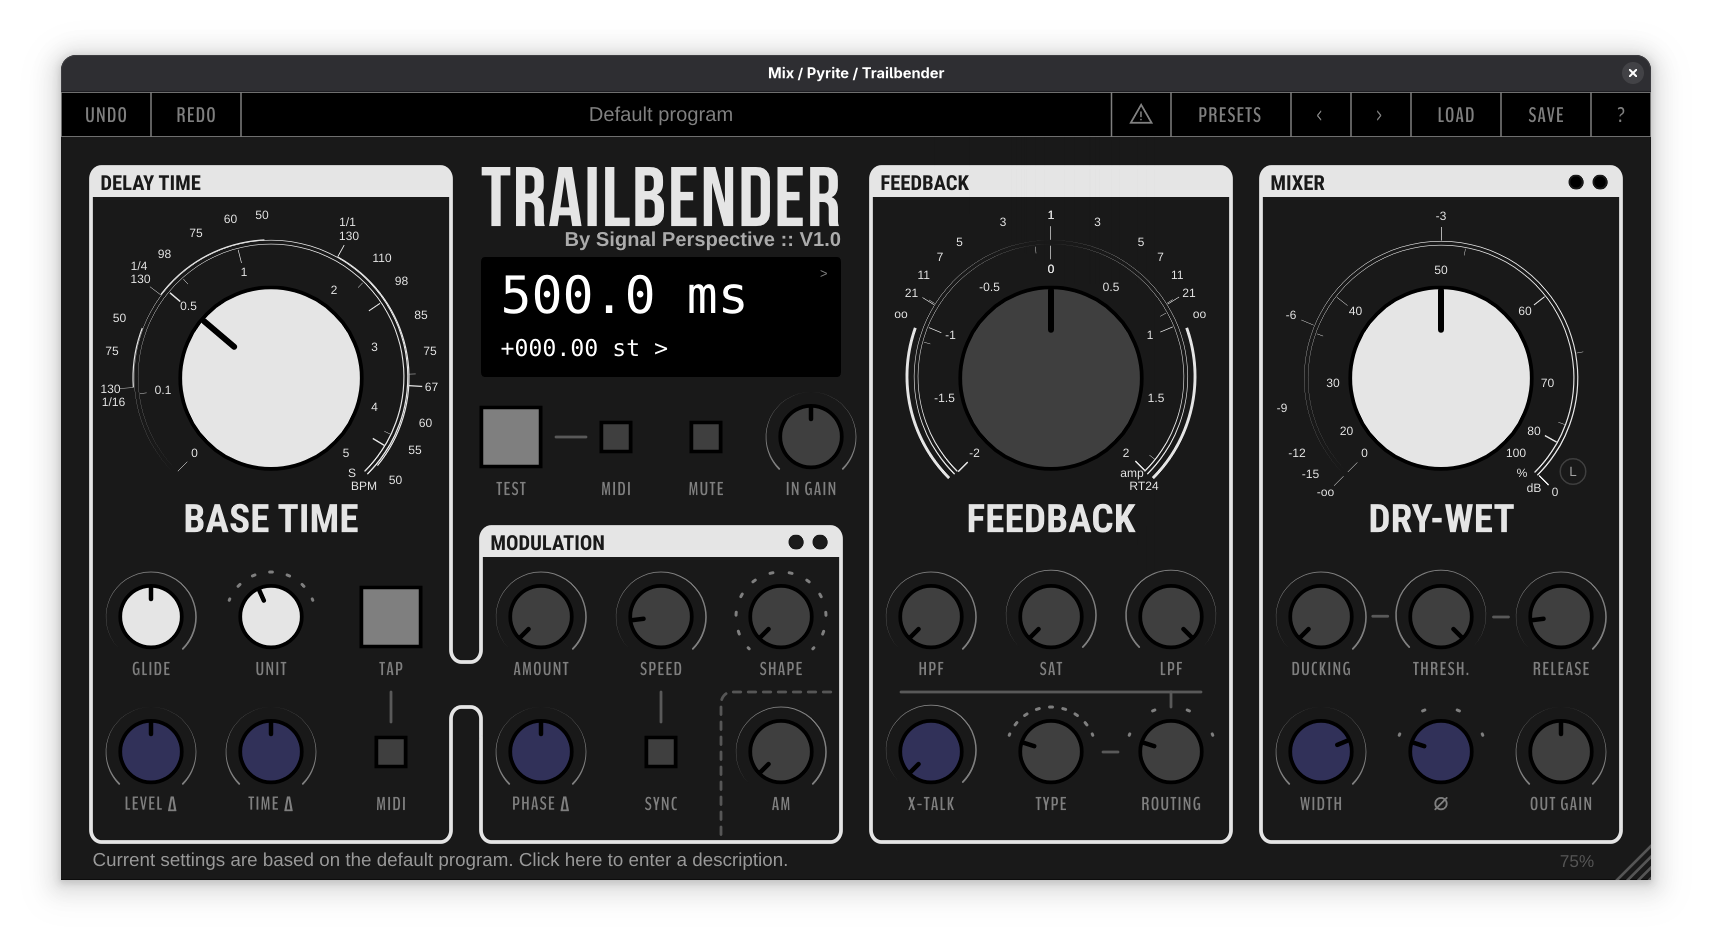This screenshot has height=947, width=1712.
Task: Click the description text to edit it
Action: pyautogui.click(x=440, y=860)
